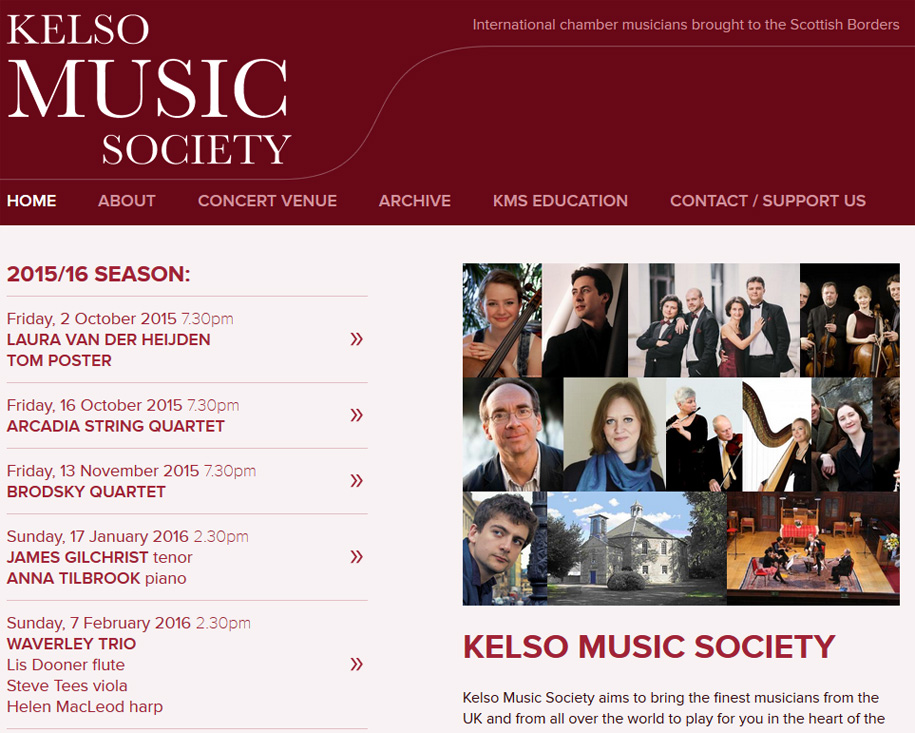Open the Home menu item

[x=32, y=201]
